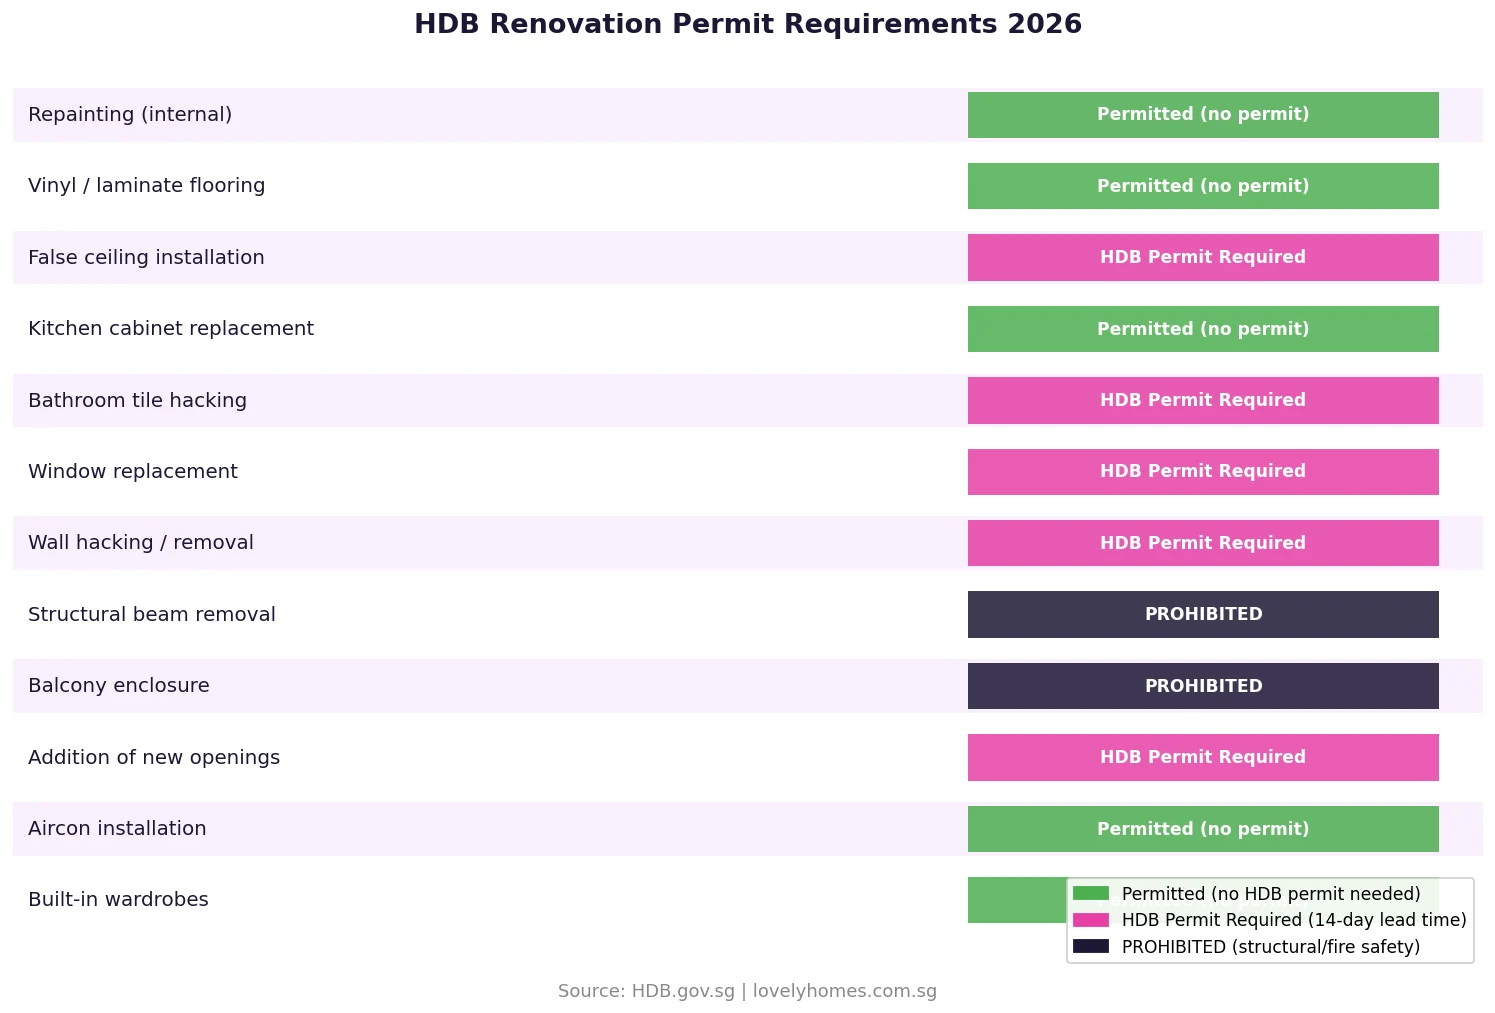Click the Permitted bar for Vinyl flooring
The width and height of the screenshot is (1495, 1013).
pos(1203,186)
